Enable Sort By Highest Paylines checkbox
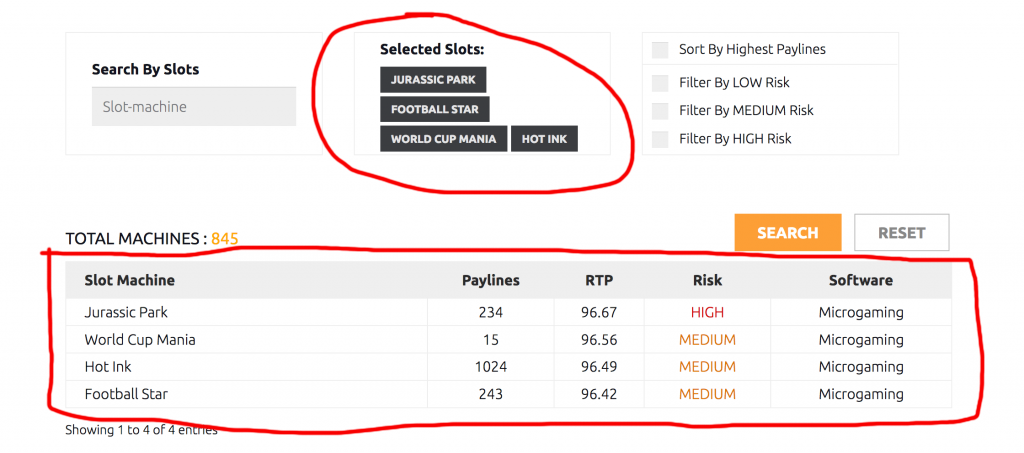Screen dimensions: 1024x453 (x=660, y=50)
